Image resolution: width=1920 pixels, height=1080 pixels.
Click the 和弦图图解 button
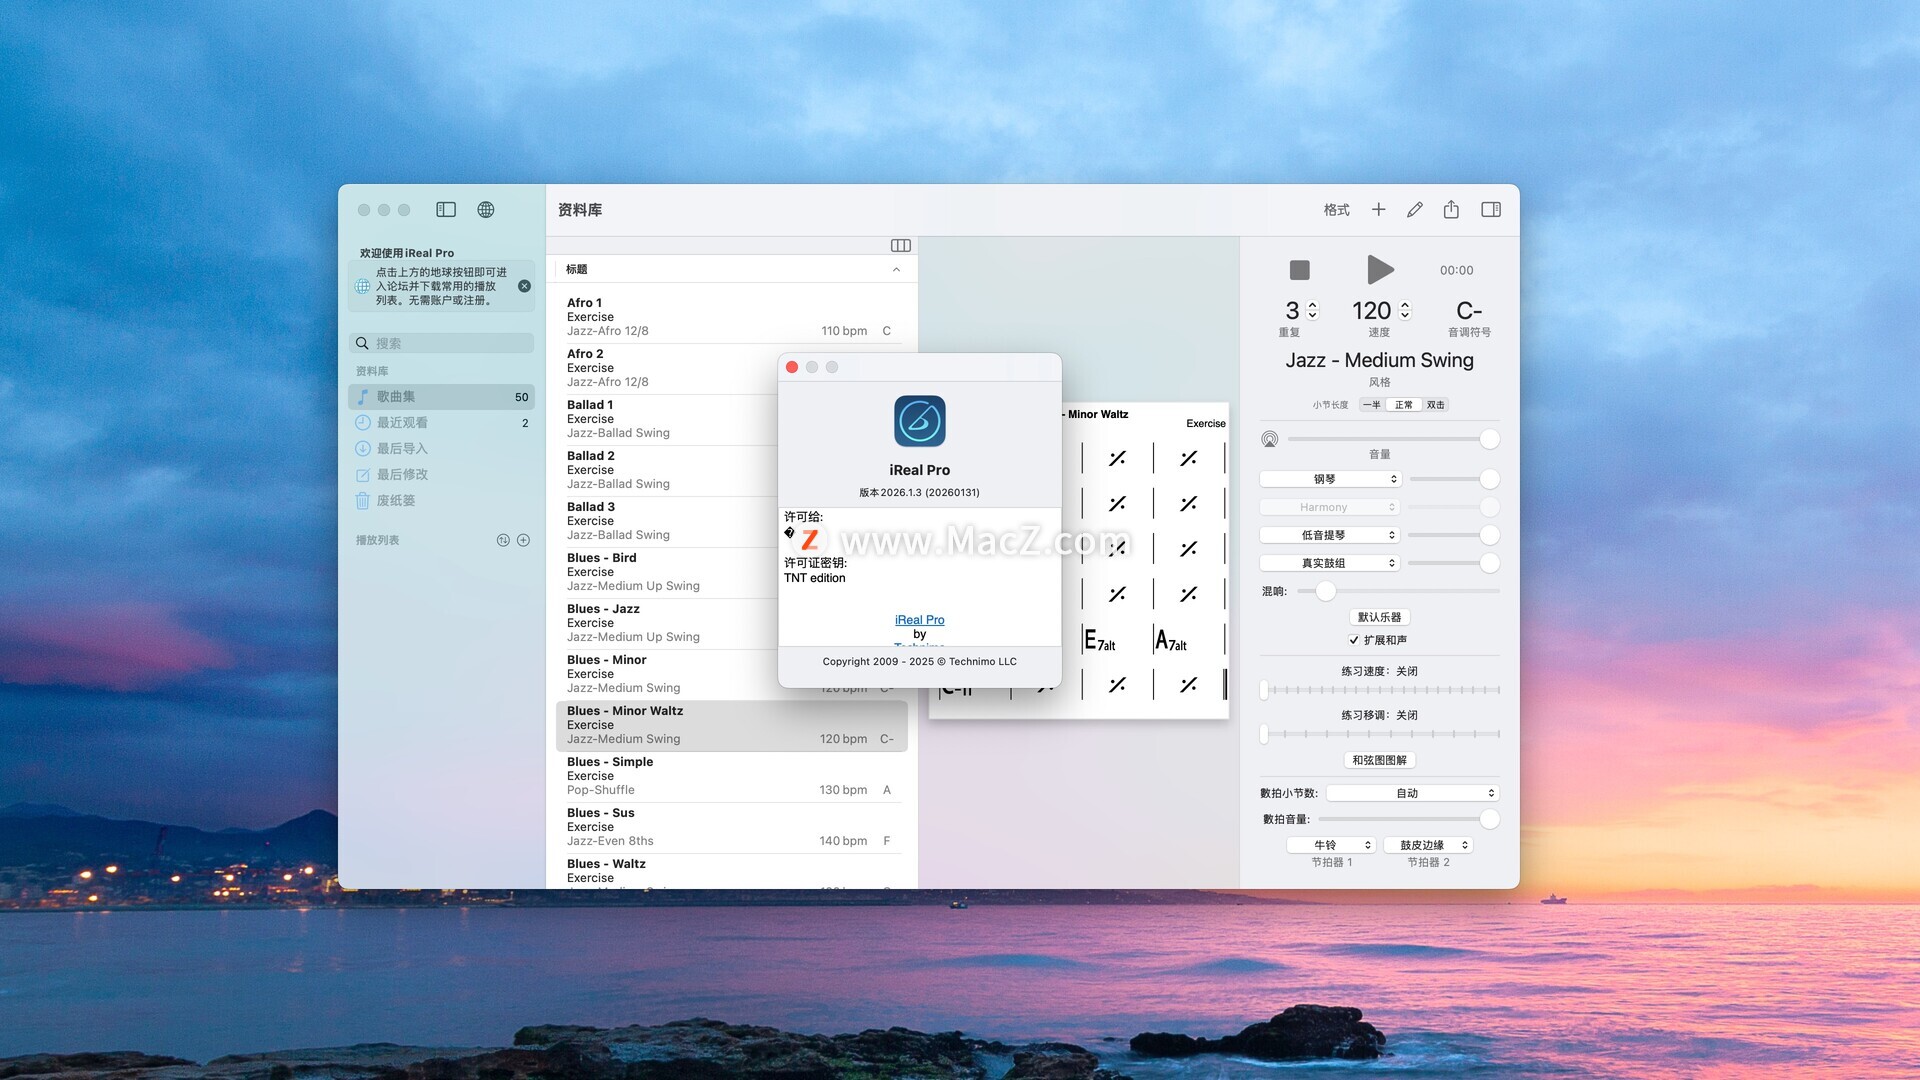pyautogui.click(x=1379, y=760)
